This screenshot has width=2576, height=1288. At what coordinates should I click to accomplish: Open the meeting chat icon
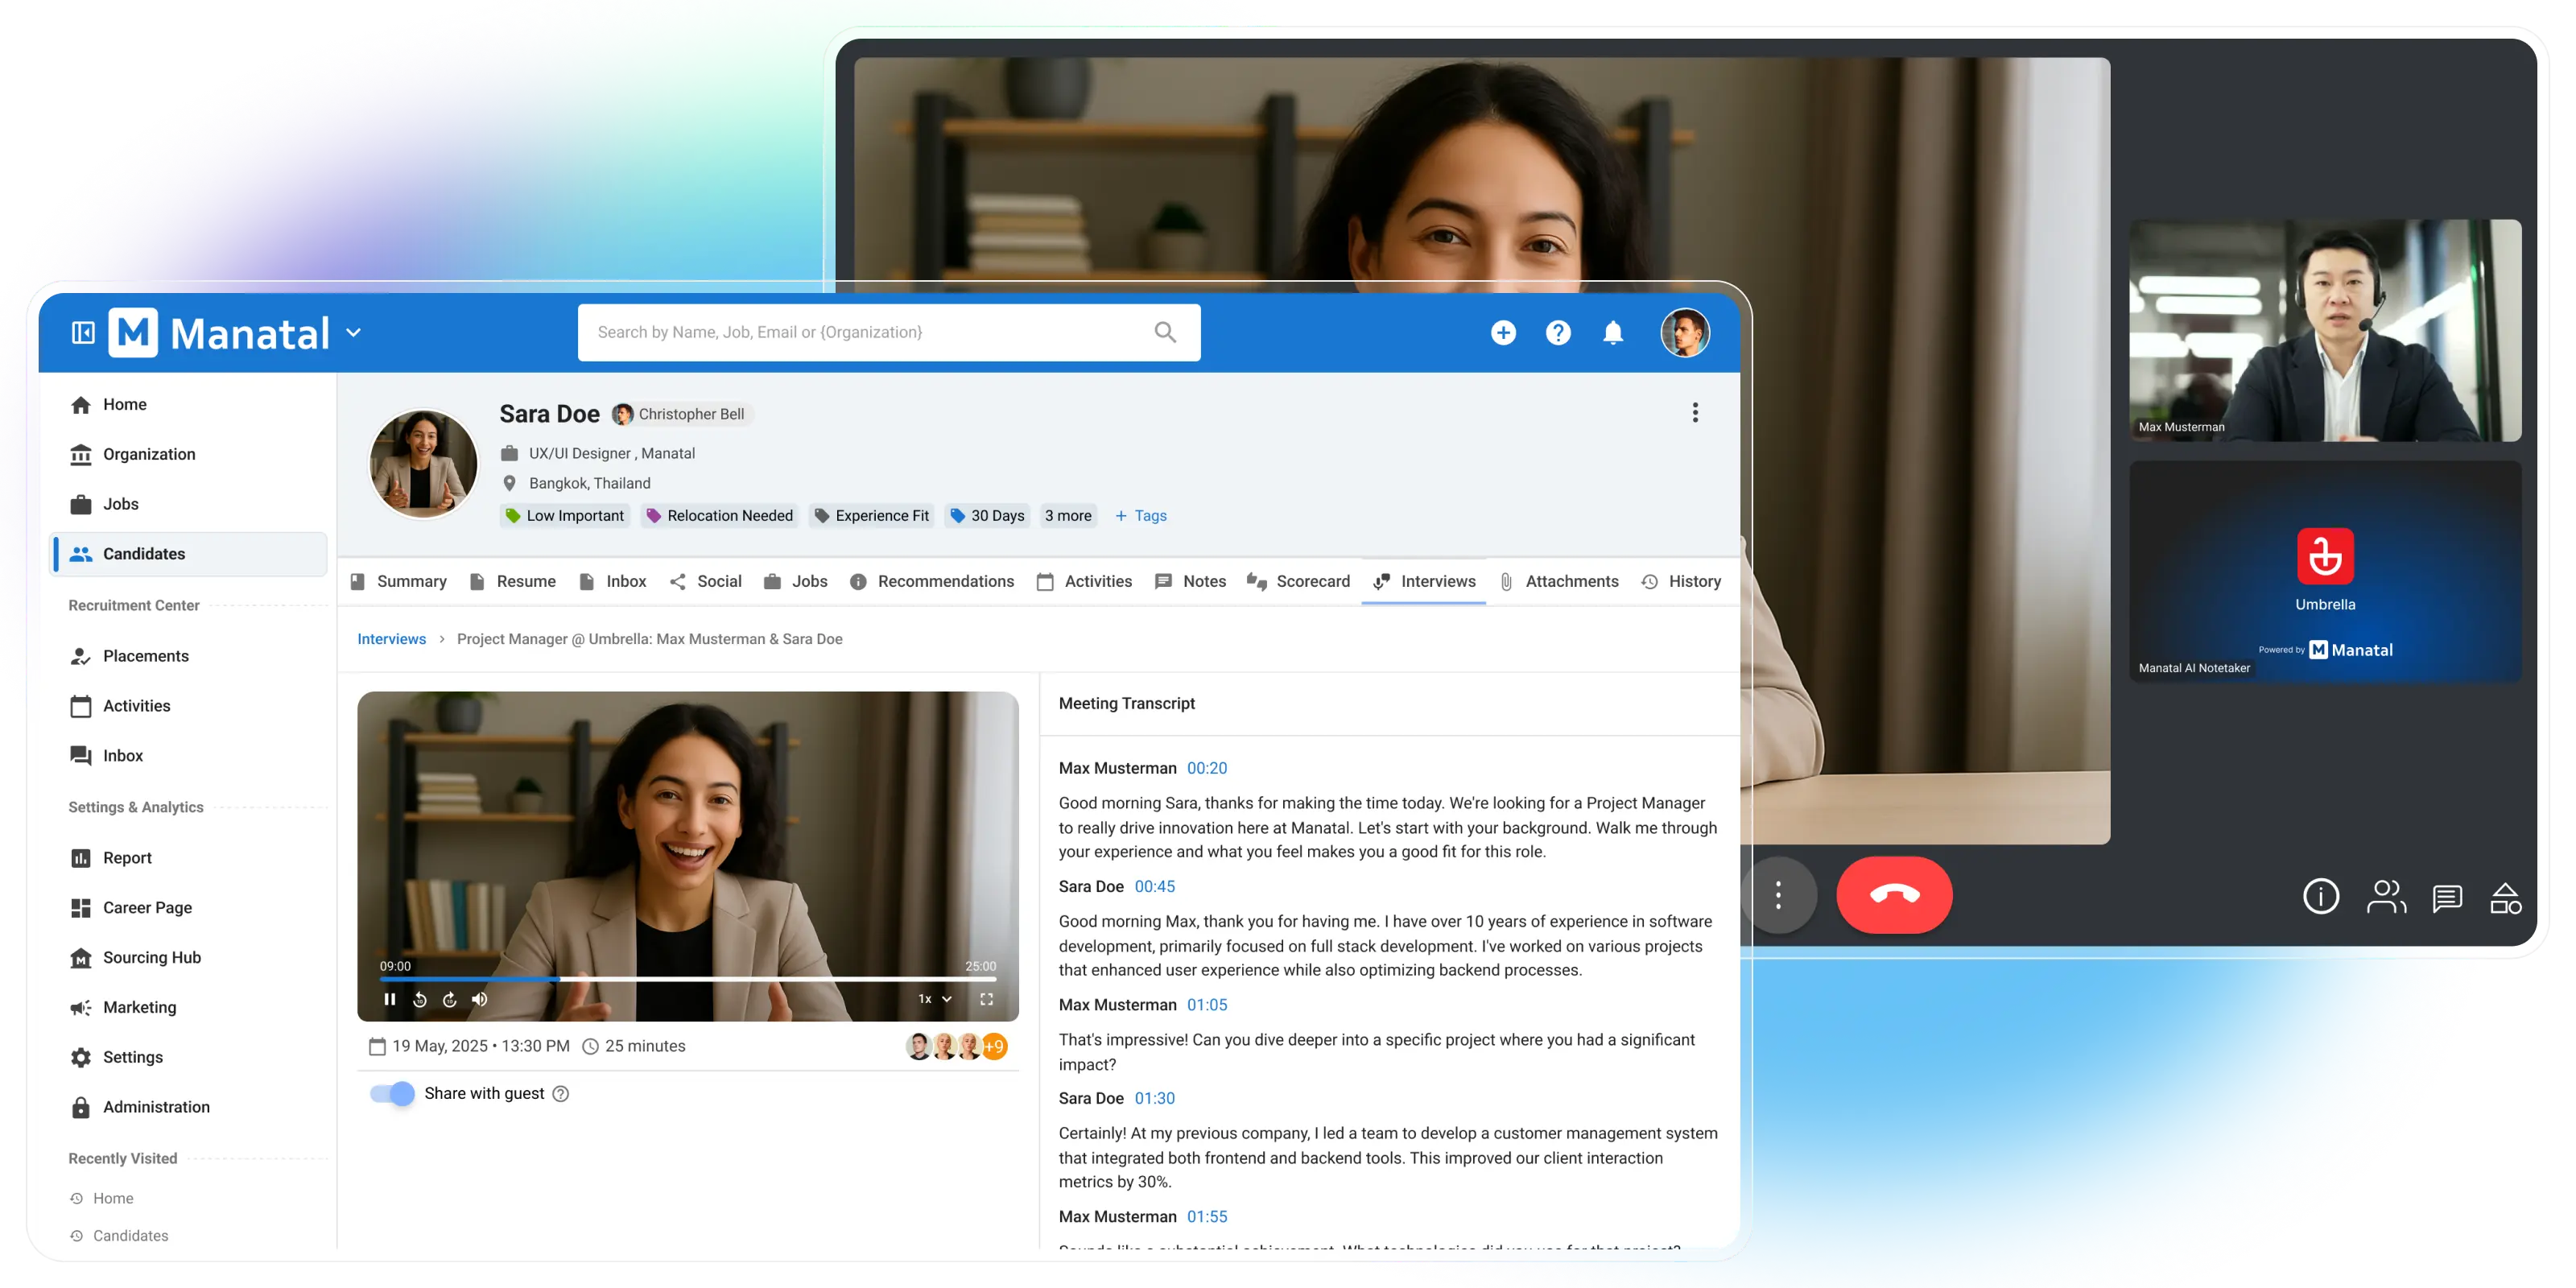[2446, 897]
